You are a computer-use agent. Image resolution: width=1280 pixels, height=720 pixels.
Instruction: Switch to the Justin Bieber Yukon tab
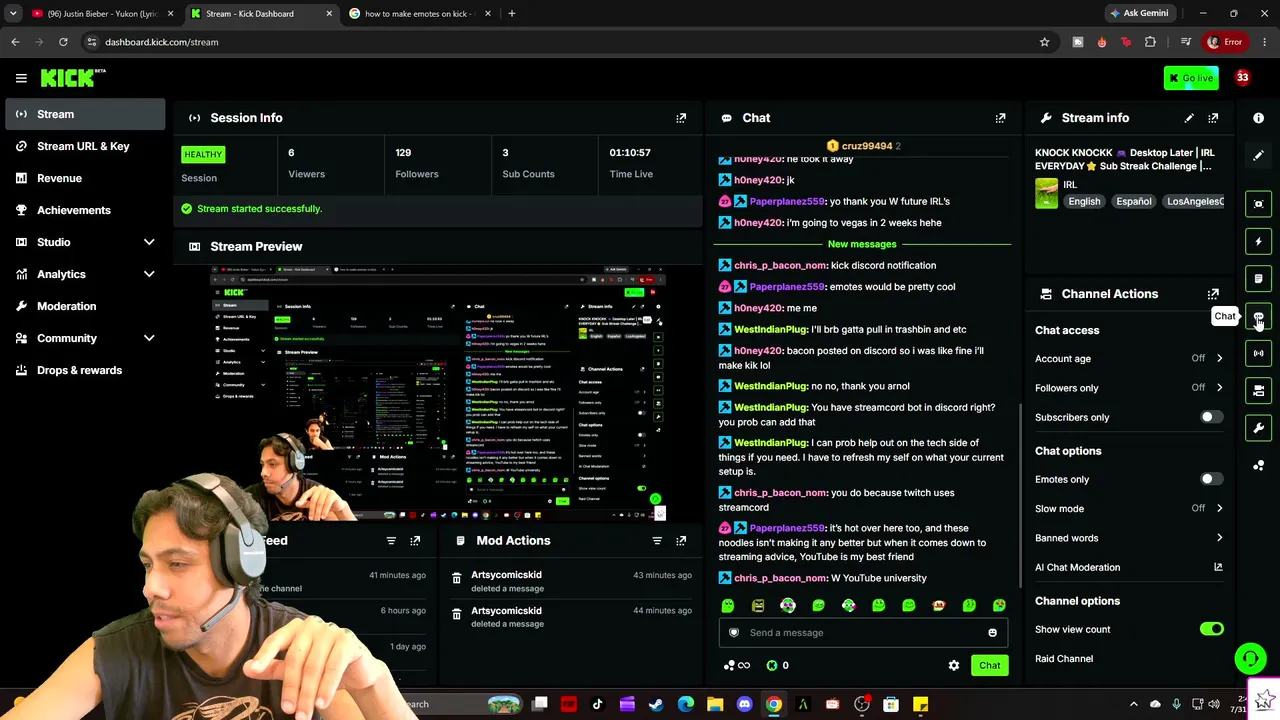click(x=103, y=14)
